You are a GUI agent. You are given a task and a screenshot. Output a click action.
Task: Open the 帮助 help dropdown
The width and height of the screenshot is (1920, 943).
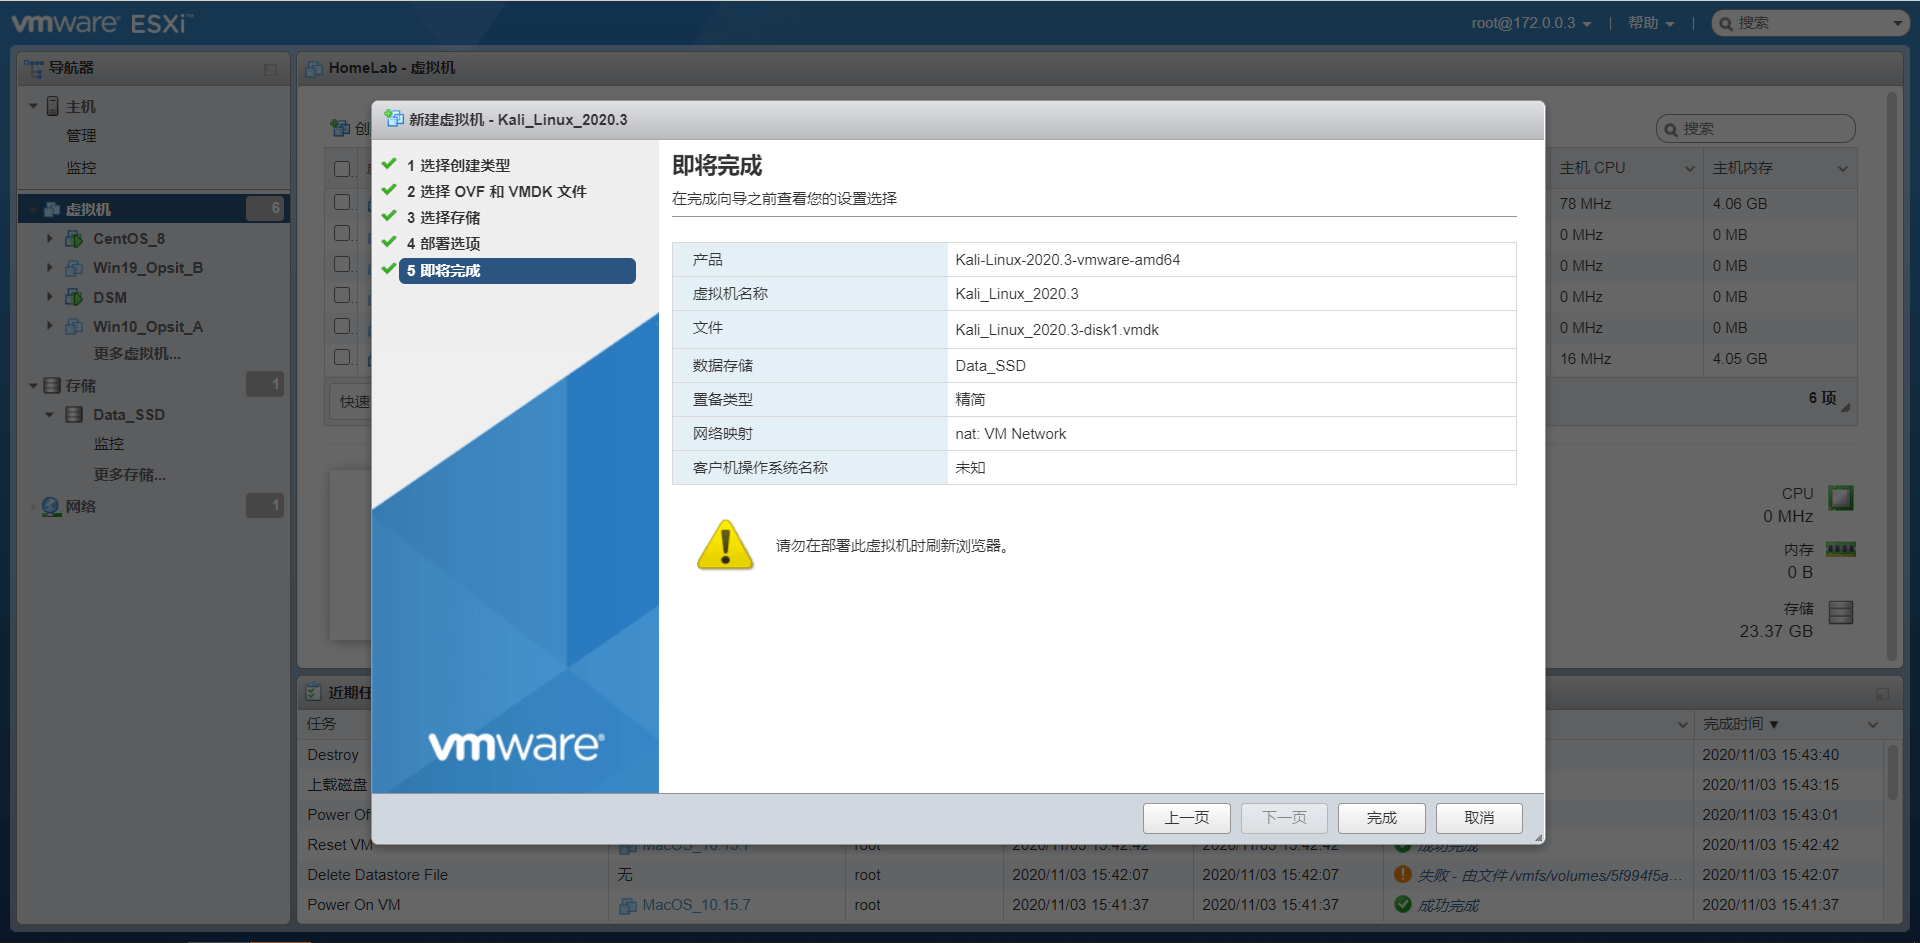[x=1650, y=23]
